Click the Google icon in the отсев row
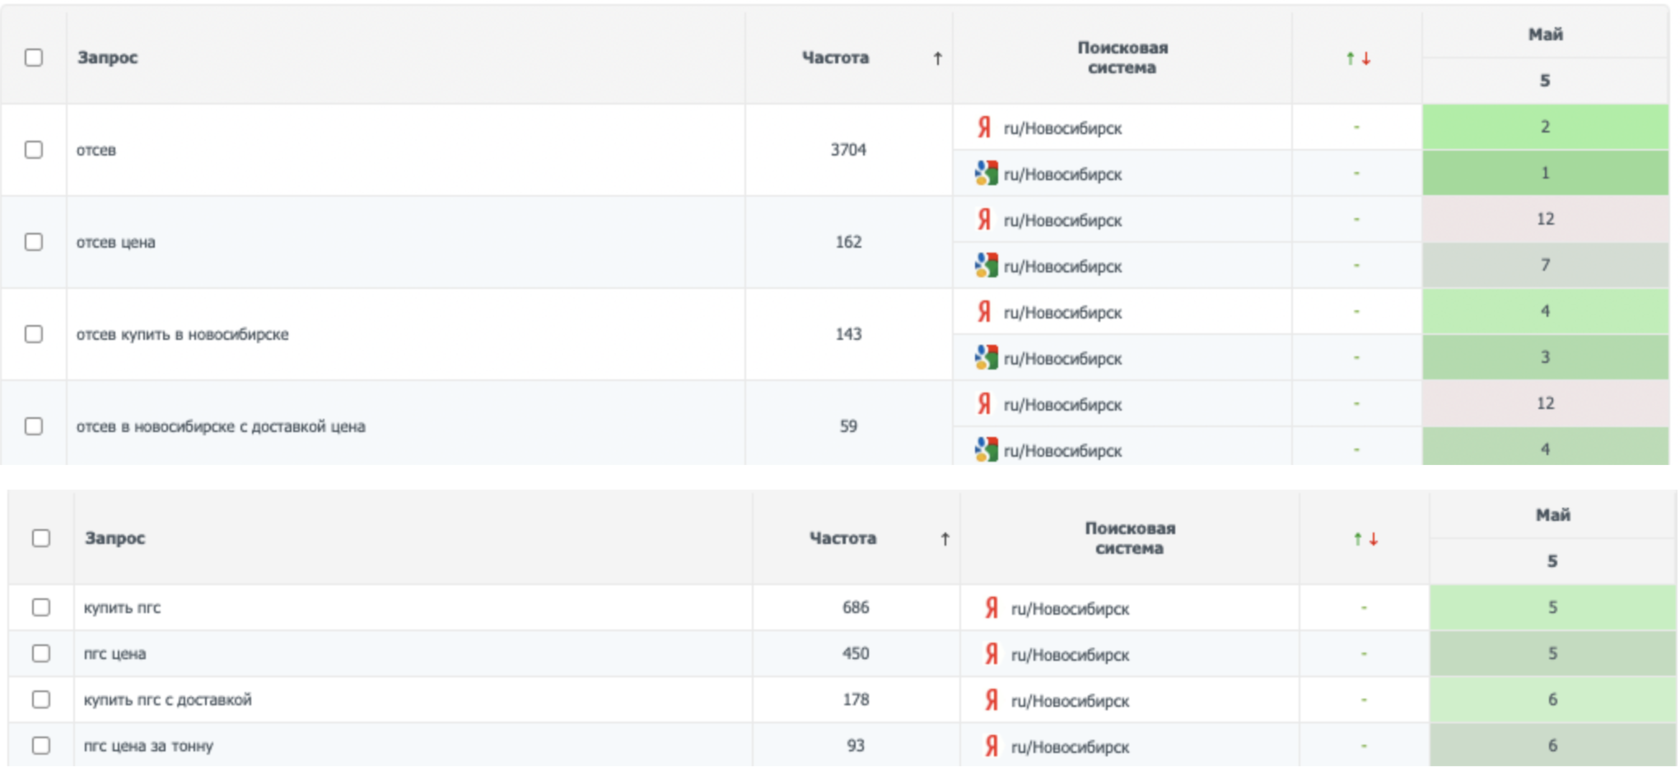The image size is (1680, 767). click(986, 173)
